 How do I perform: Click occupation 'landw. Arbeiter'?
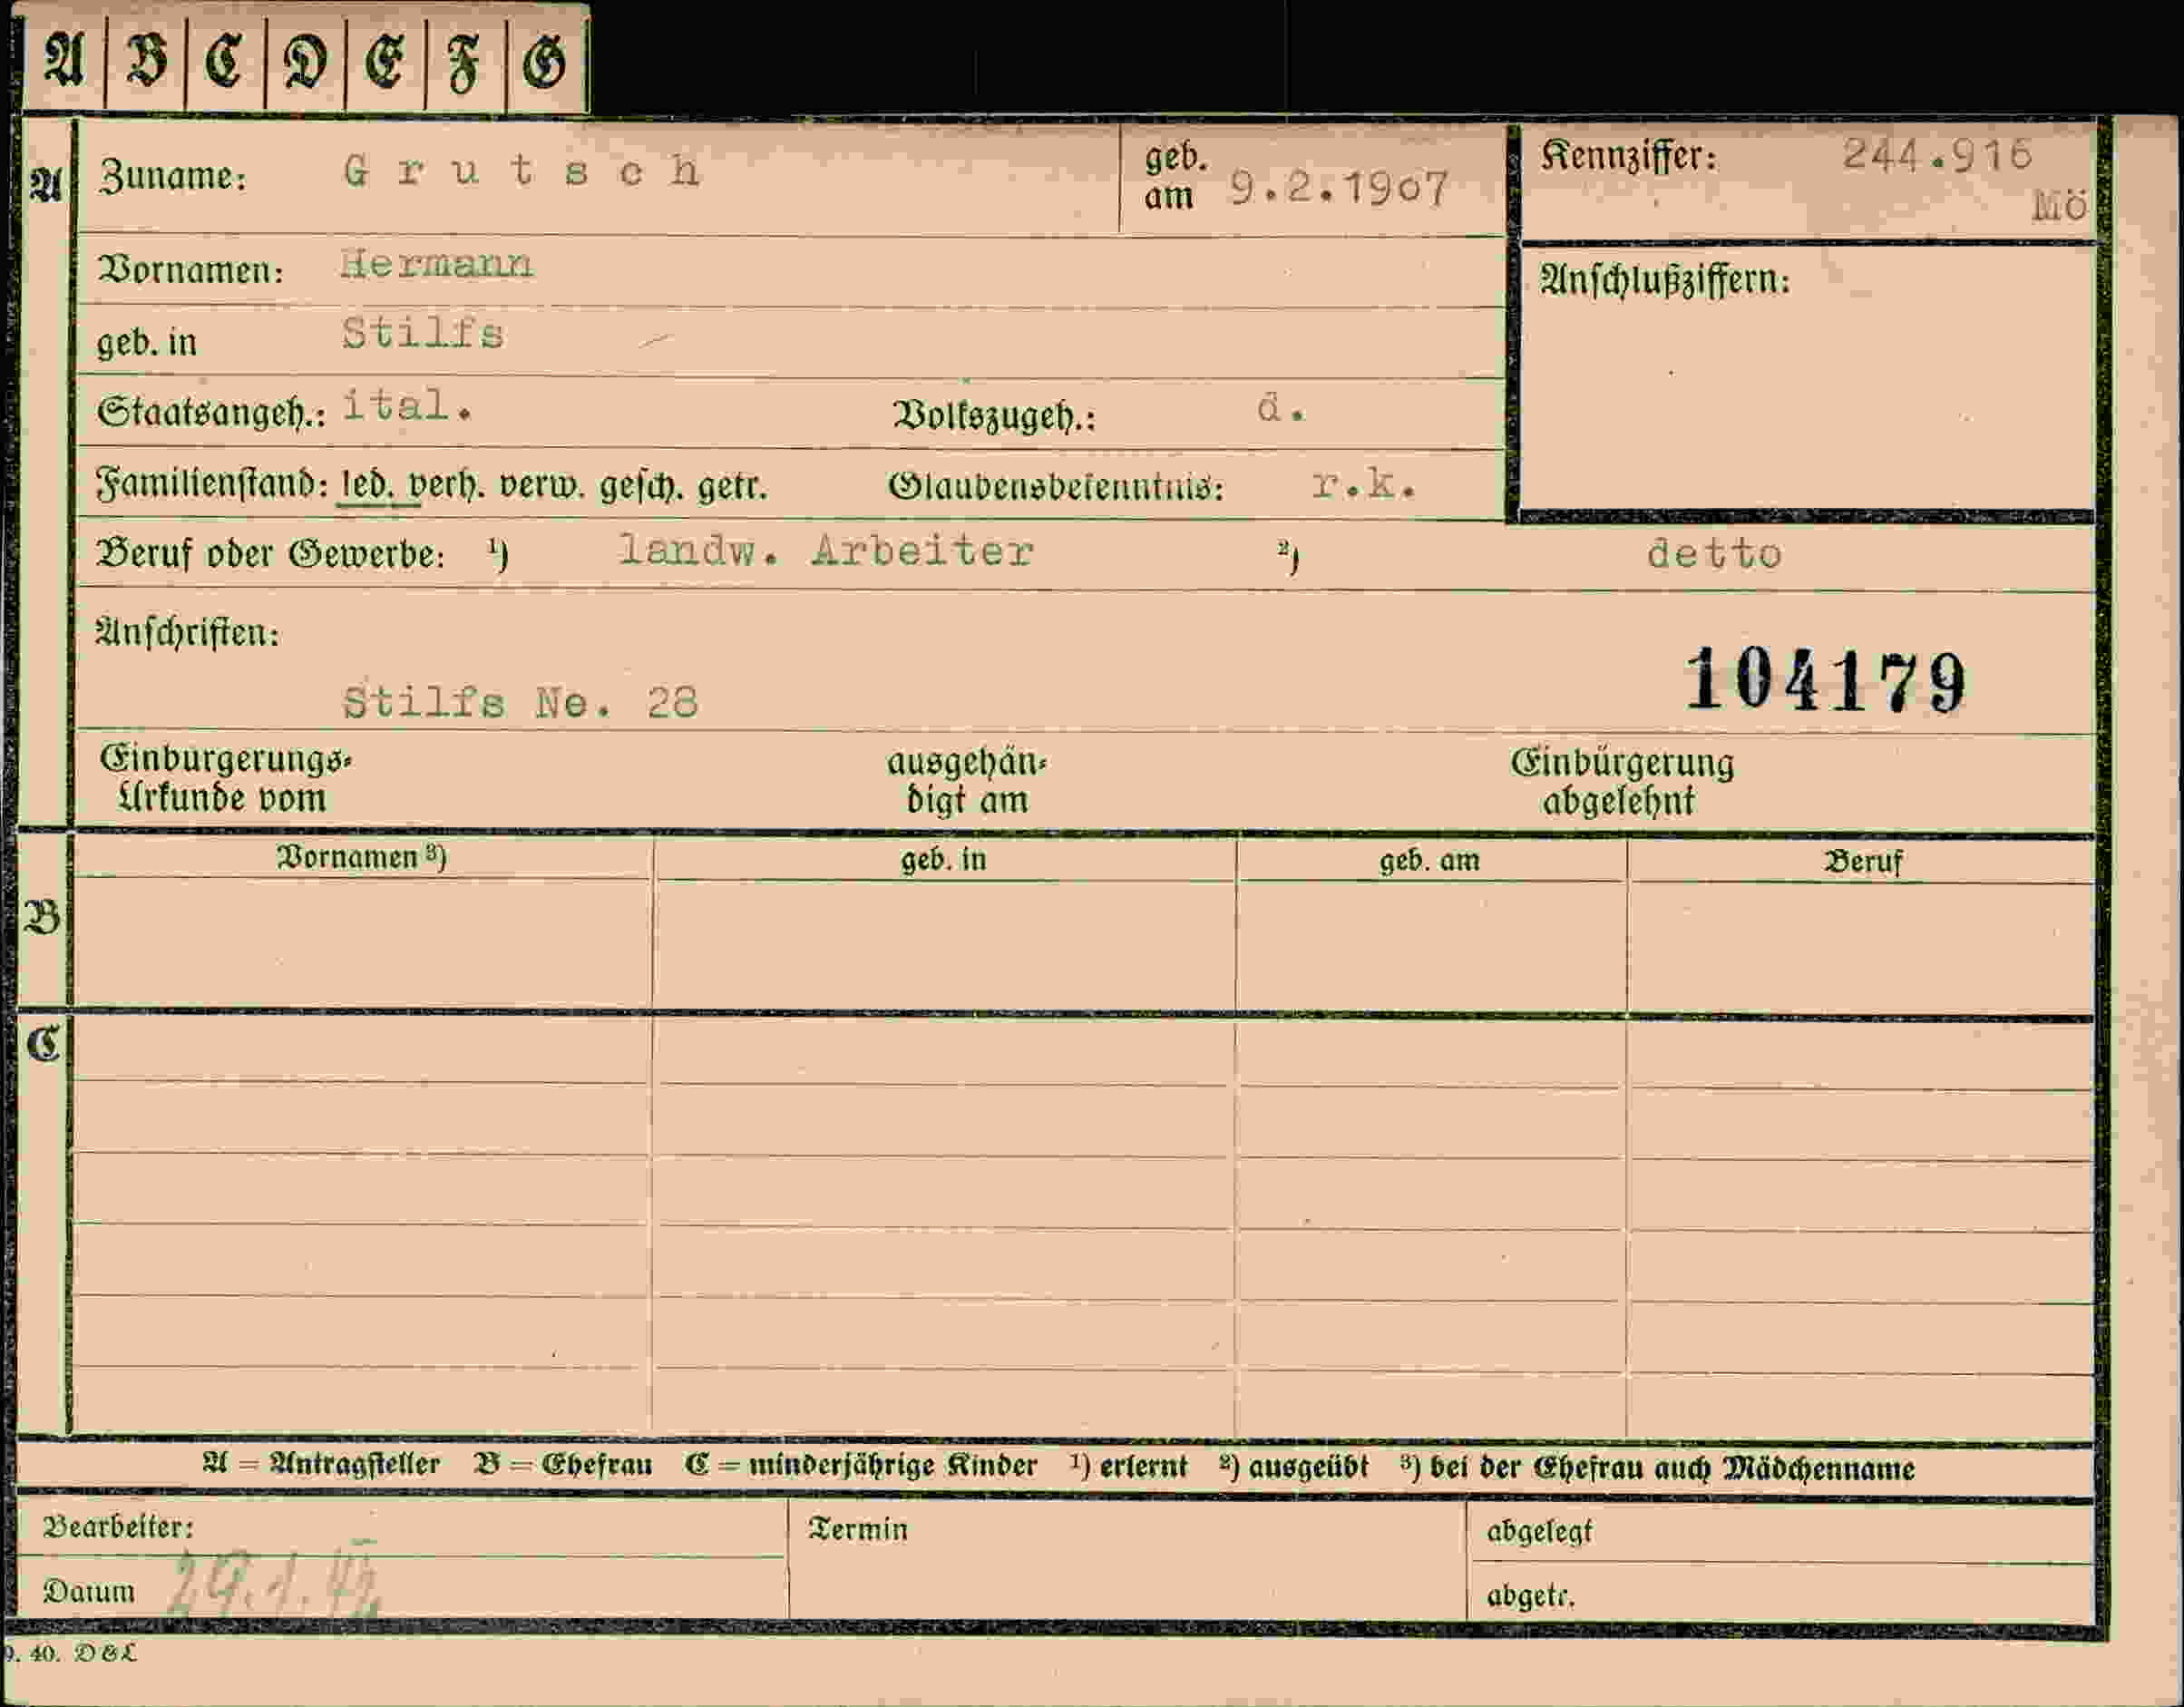[826, 550]
